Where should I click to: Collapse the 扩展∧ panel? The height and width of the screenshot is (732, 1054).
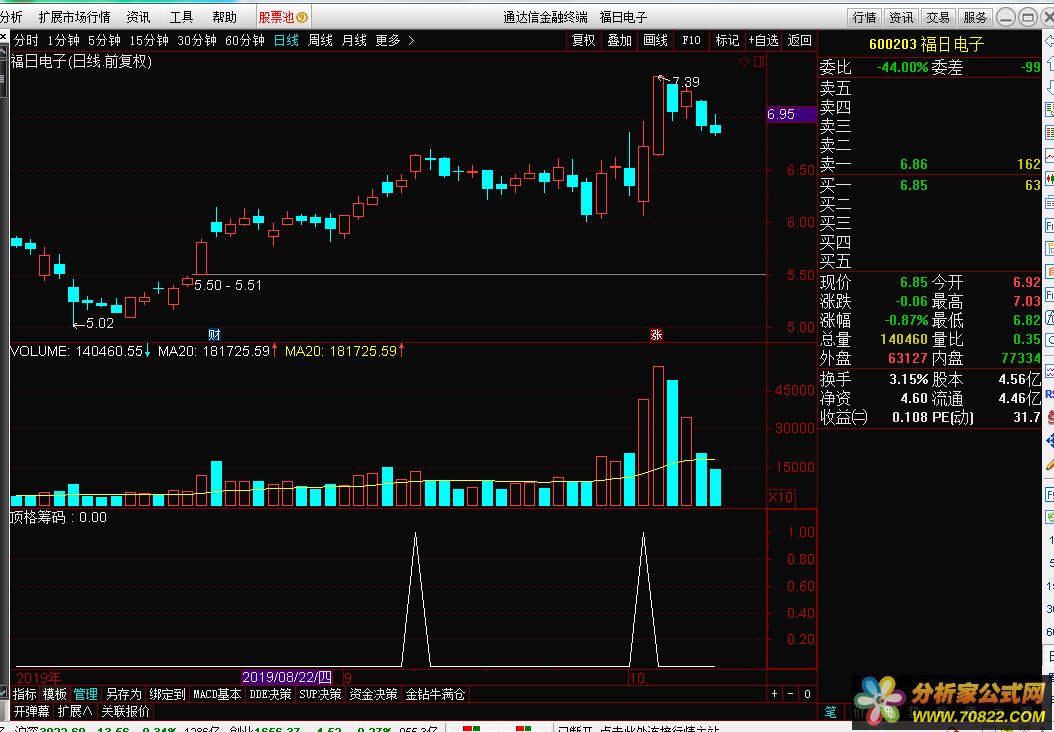75,711
